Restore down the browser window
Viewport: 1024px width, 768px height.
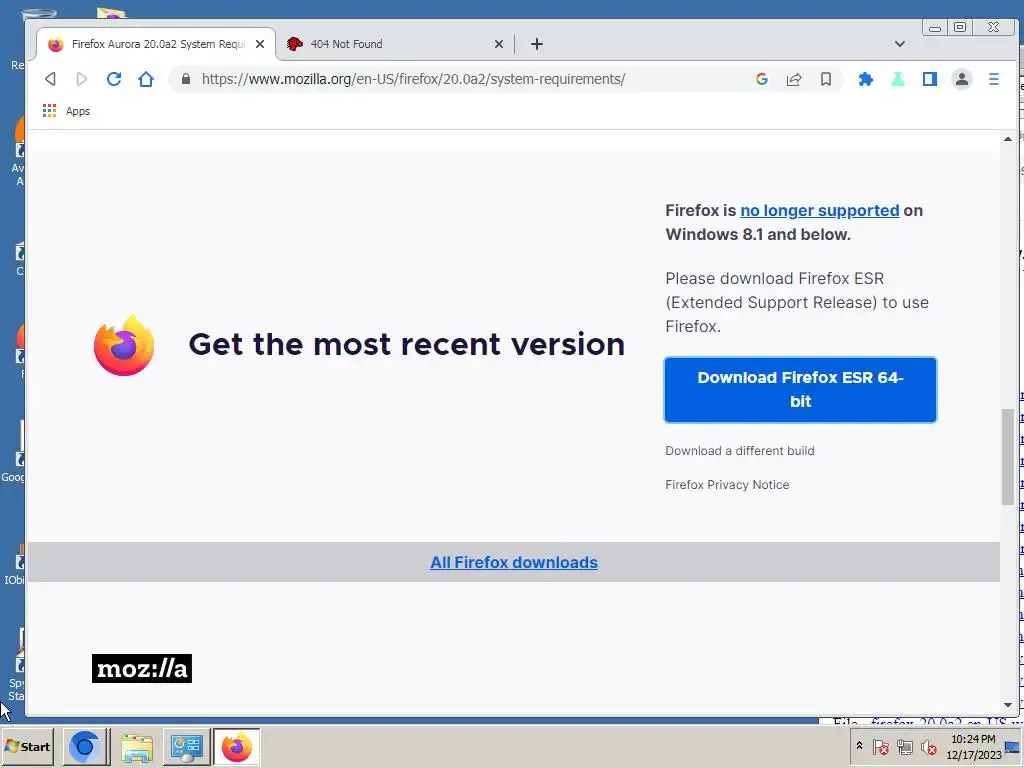[x=960, y=27]
